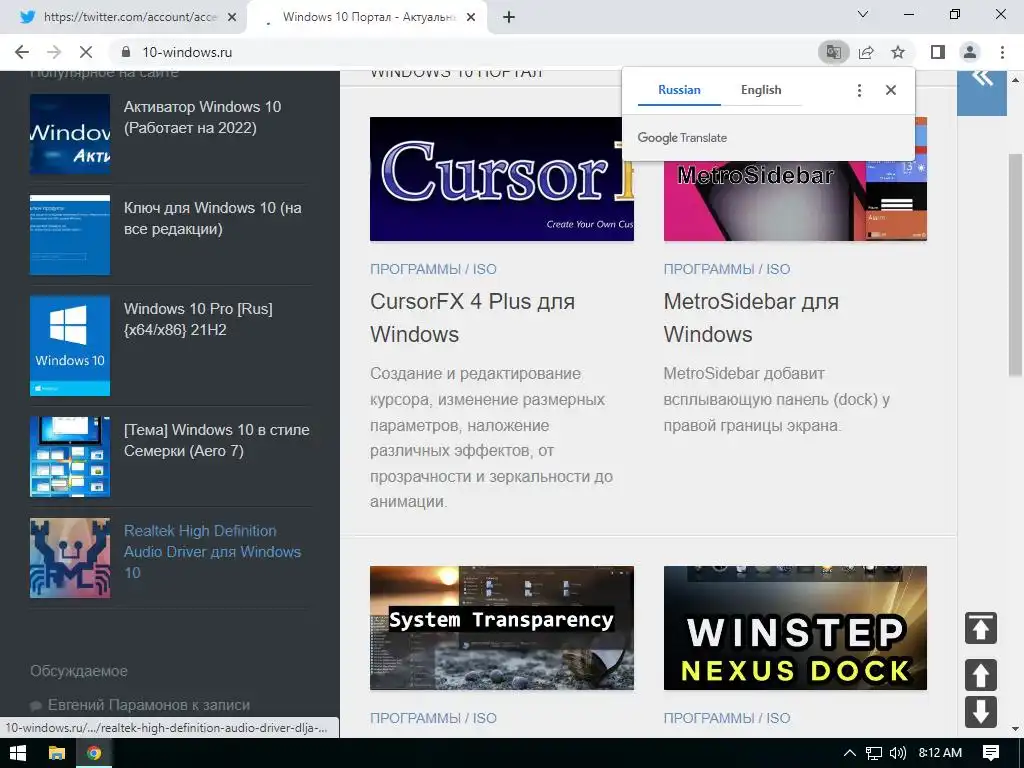
Task: Show hidden system tray icons
Action: pyautogui.click(x=850, y=753)
